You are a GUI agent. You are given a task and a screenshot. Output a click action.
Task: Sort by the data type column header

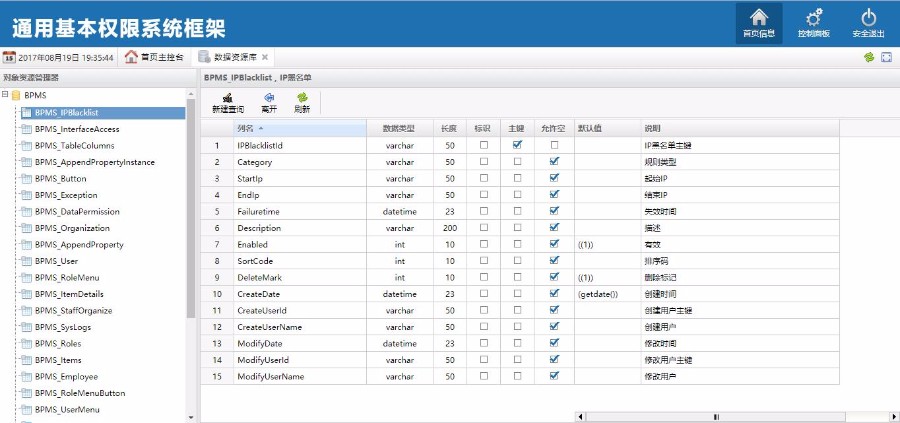point(399,129)
